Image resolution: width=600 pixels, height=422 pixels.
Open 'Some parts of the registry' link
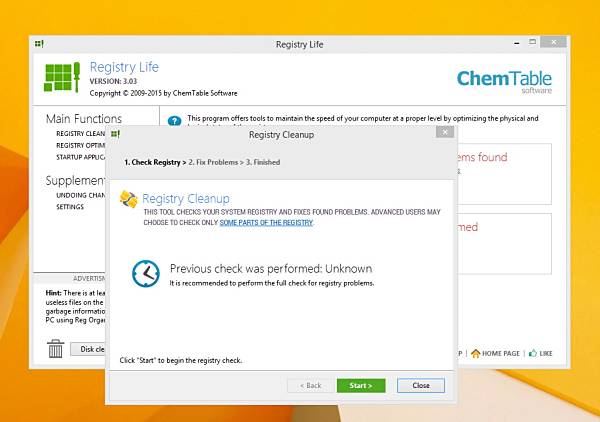pos(266,223)
